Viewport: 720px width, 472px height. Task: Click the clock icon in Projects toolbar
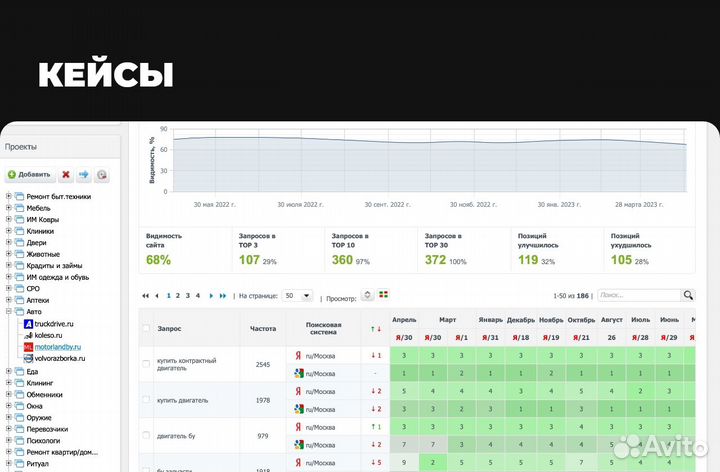tap(101, 174)
